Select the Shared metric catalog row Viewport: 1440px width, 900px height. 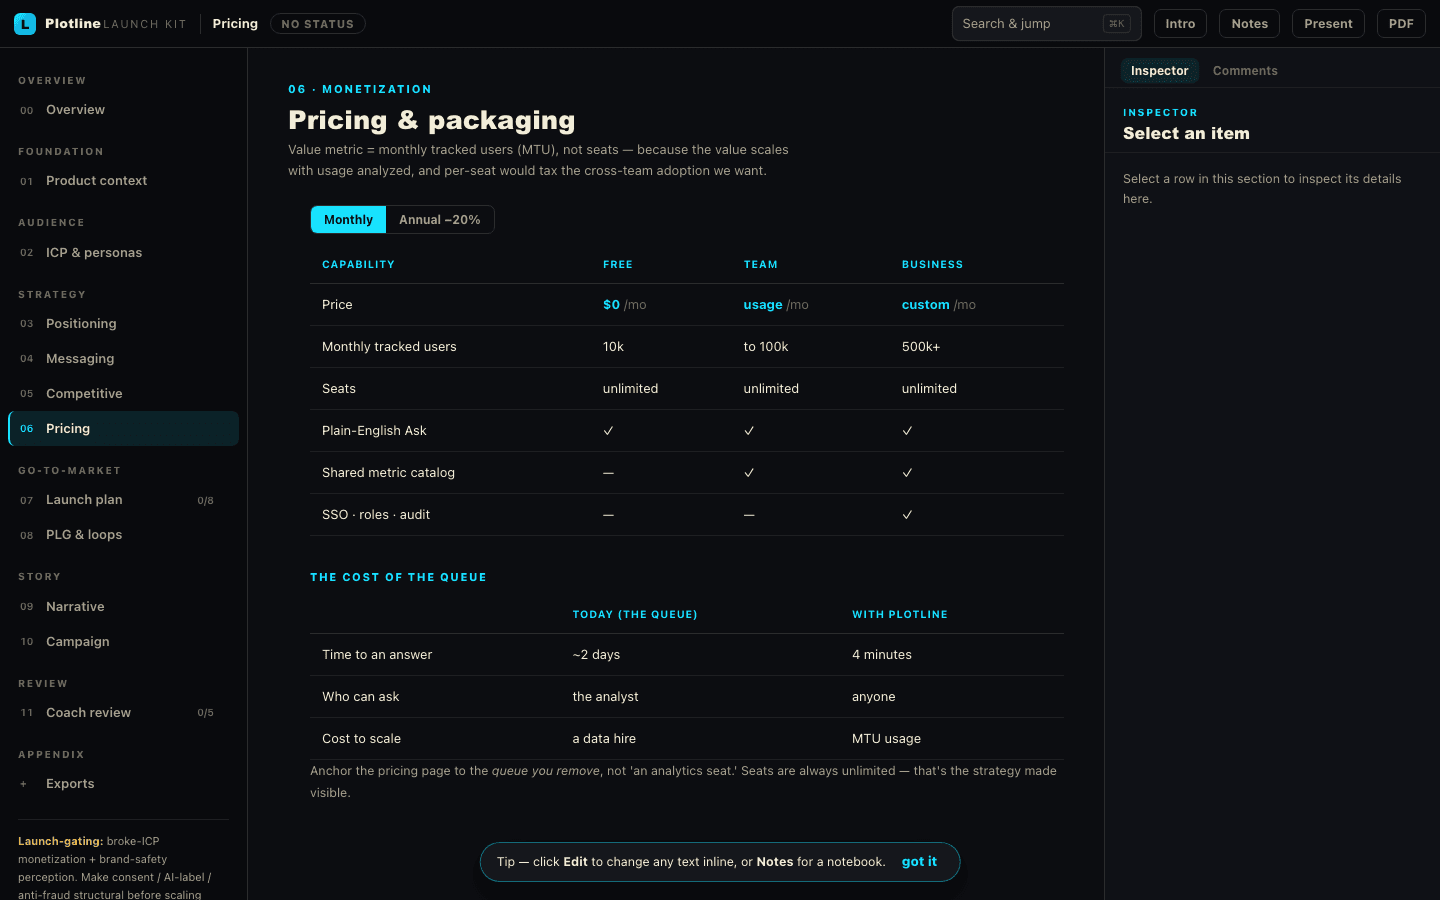(x=687, y=473)
